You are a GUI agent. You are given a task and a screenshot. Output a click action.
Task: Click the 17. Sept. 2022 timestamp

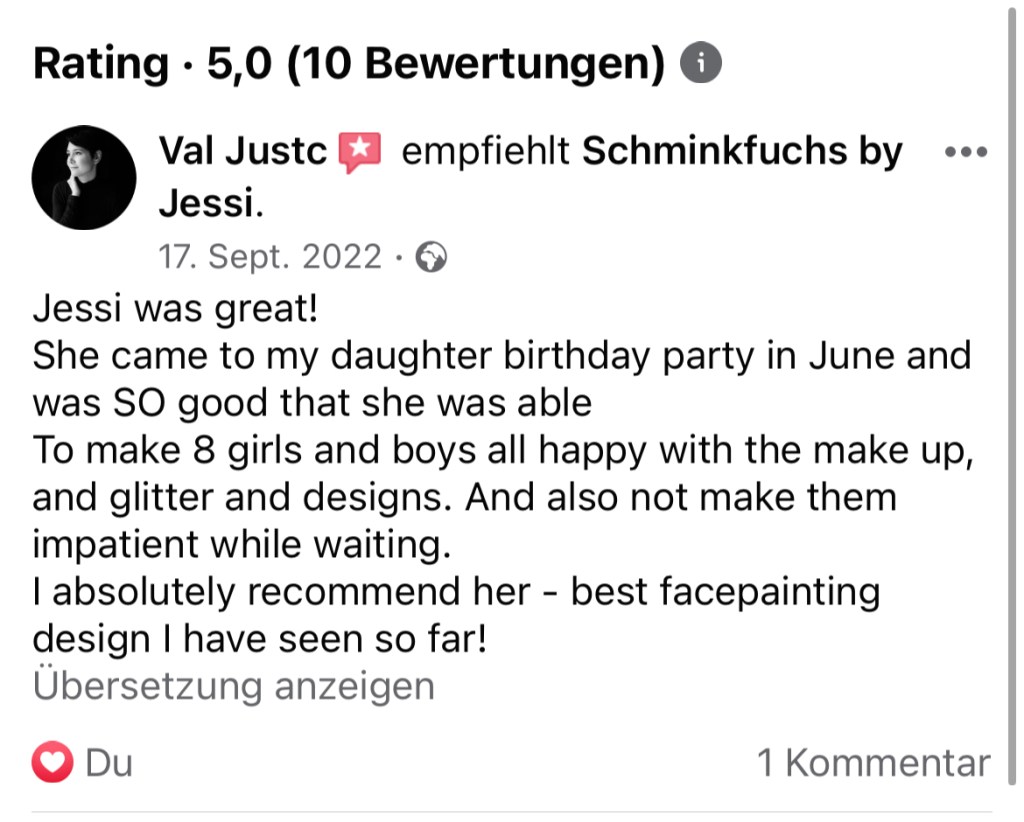[x=270, y=258]
